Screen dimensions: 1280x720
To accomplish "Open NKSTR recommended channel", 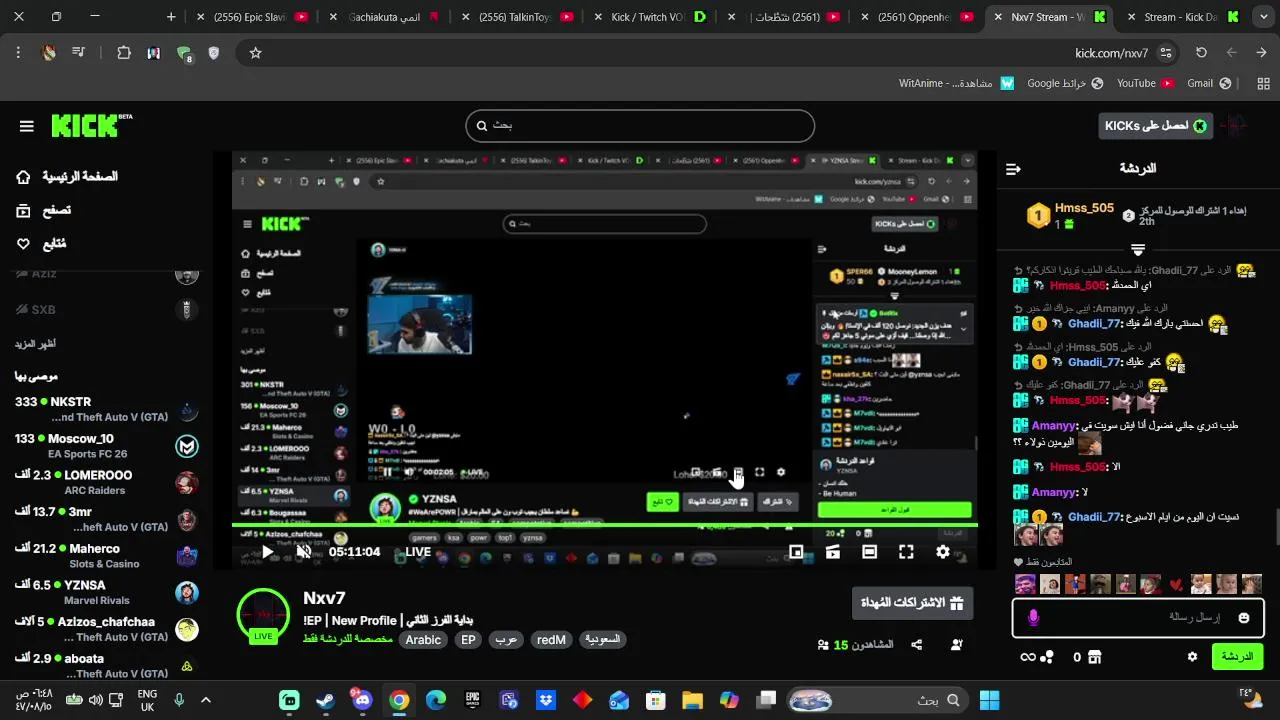I will (x=106, y=409).
